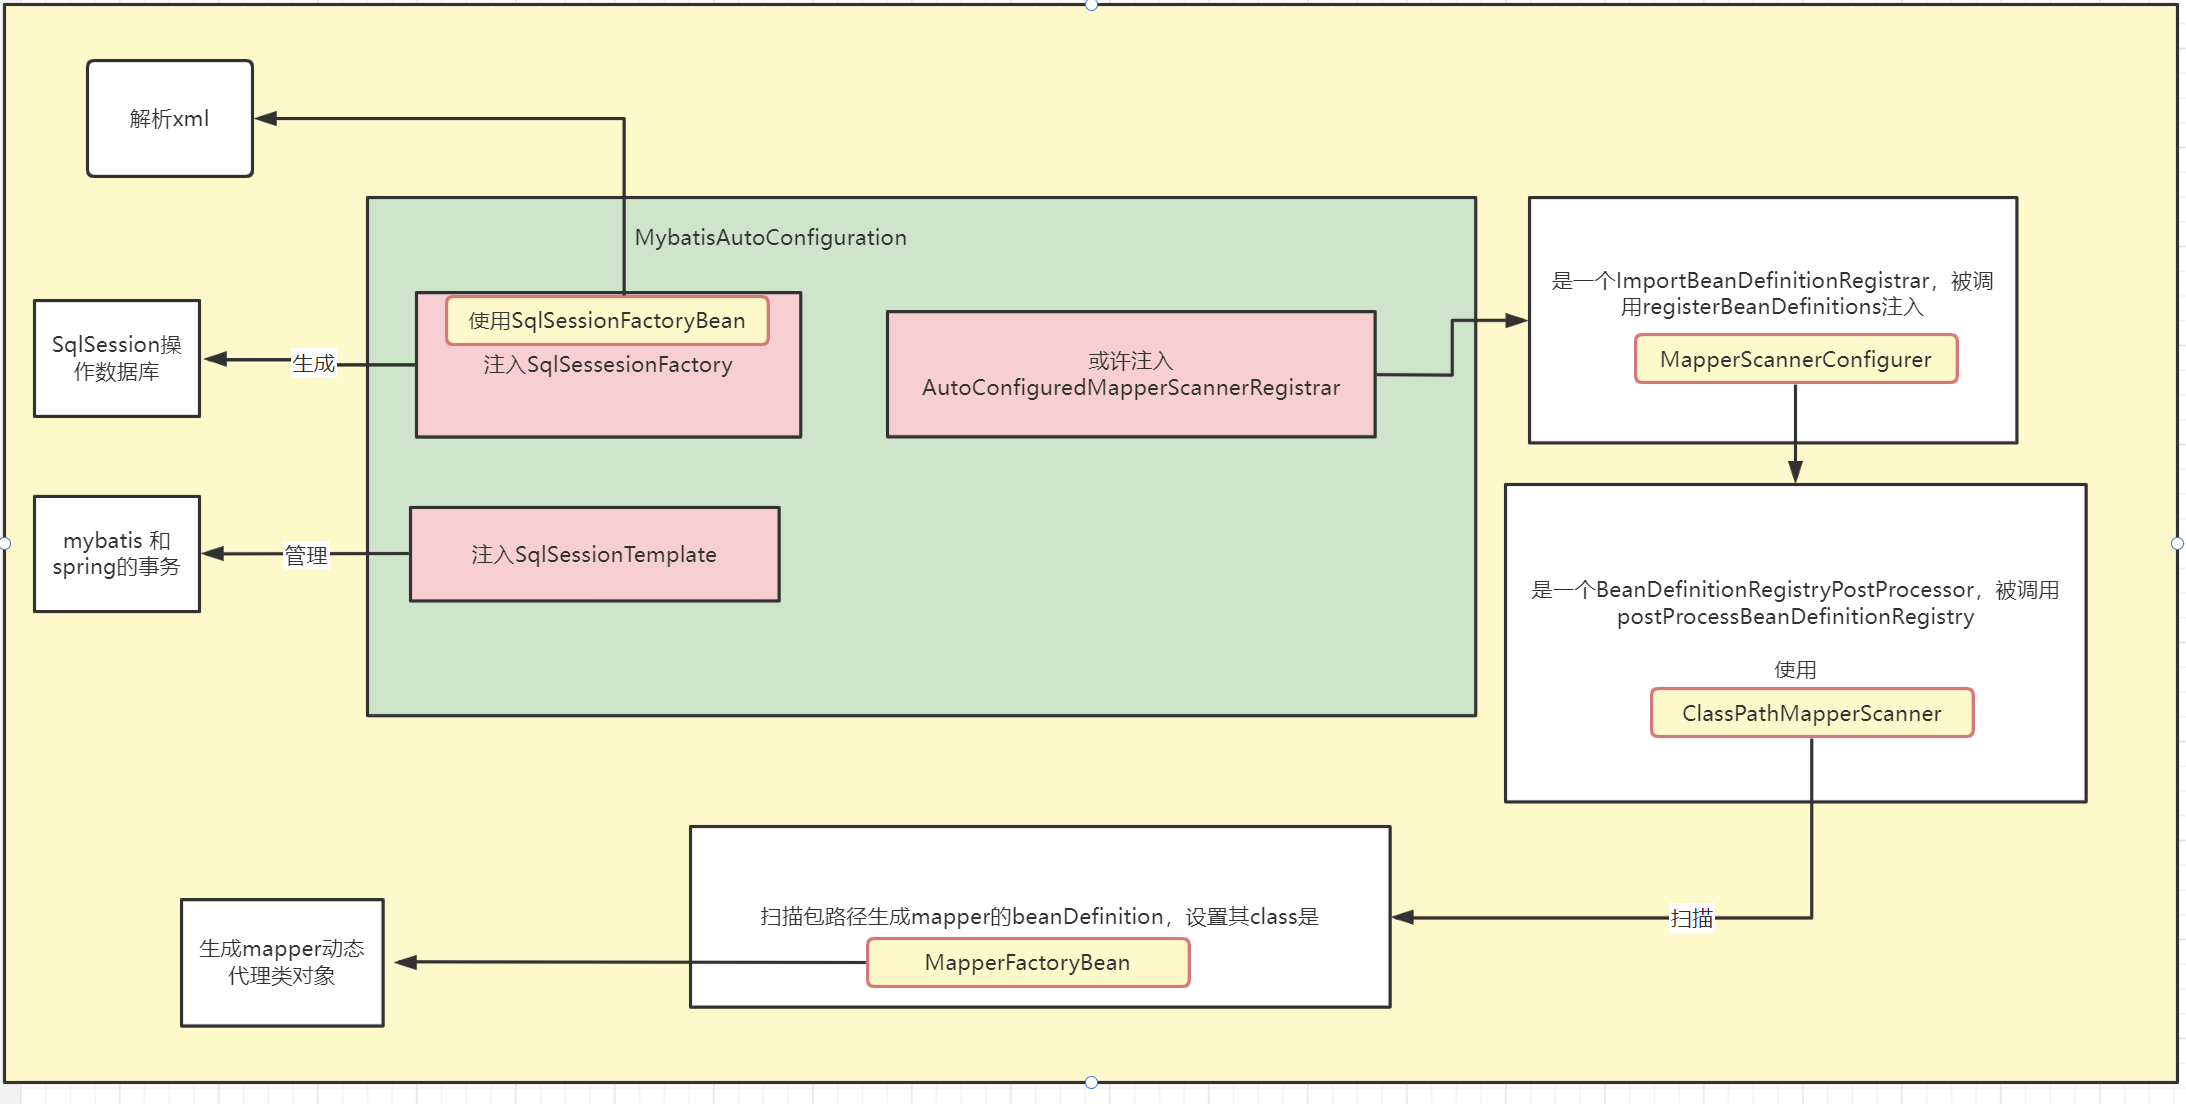Viewport: 2186px width, 1104px height.
Task: Click the MybatisAutoConfiguration label
Action: [x=770, y=238]
